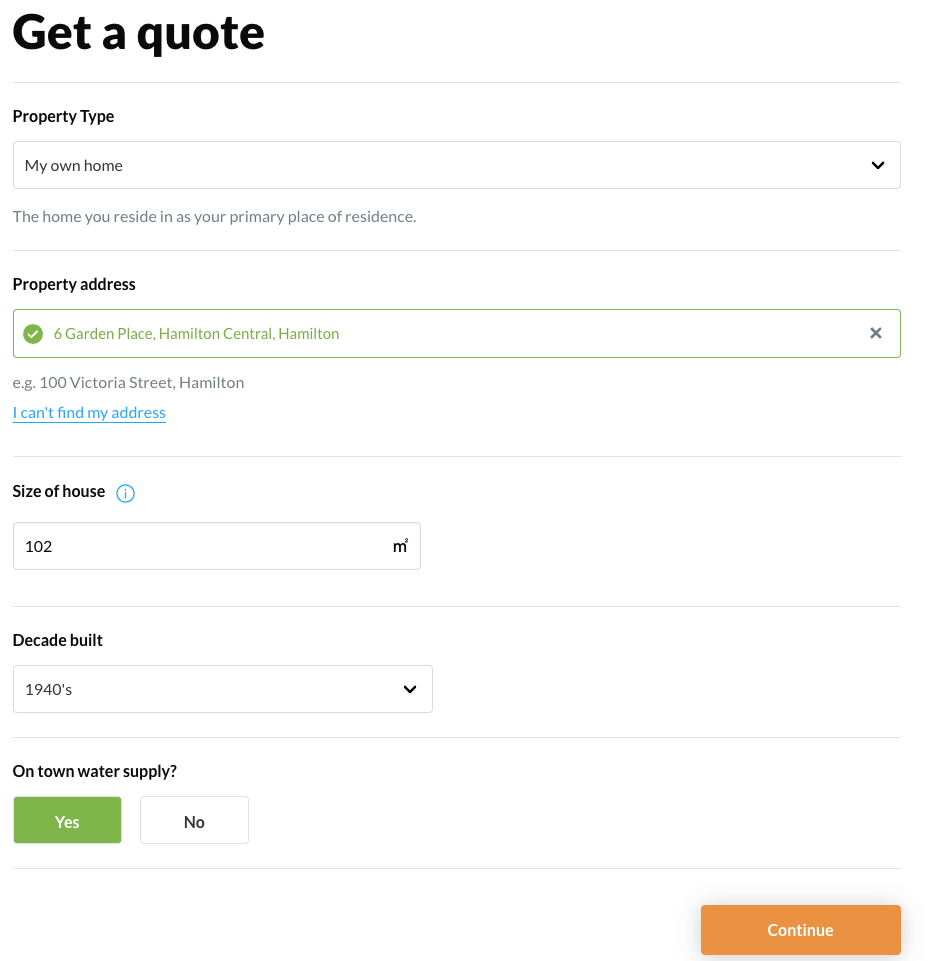Image resolution: width=933 pixels, height=961 pixels.
Task: Click the Decade built label
Action: click(57, 640)
